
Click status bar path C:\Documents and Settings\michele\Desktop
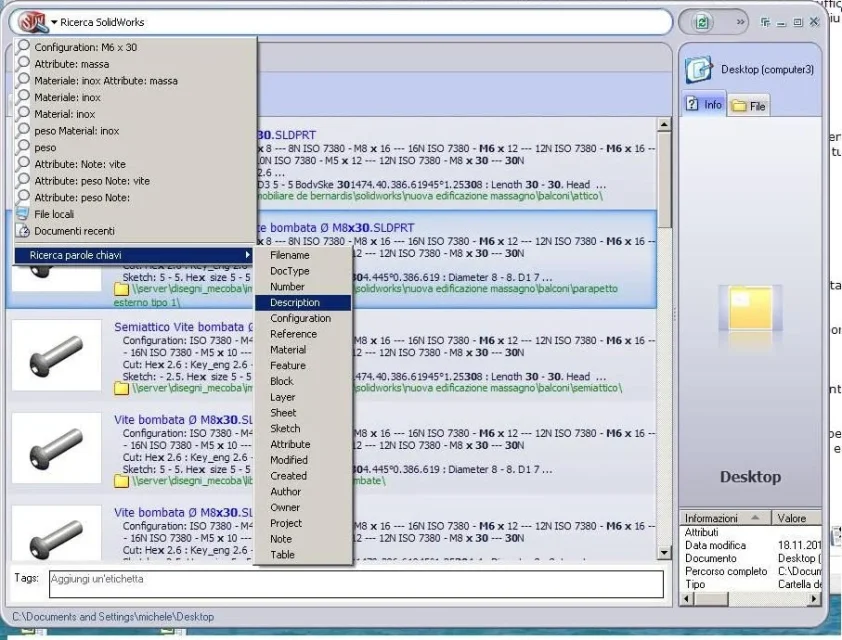(113, 617)
